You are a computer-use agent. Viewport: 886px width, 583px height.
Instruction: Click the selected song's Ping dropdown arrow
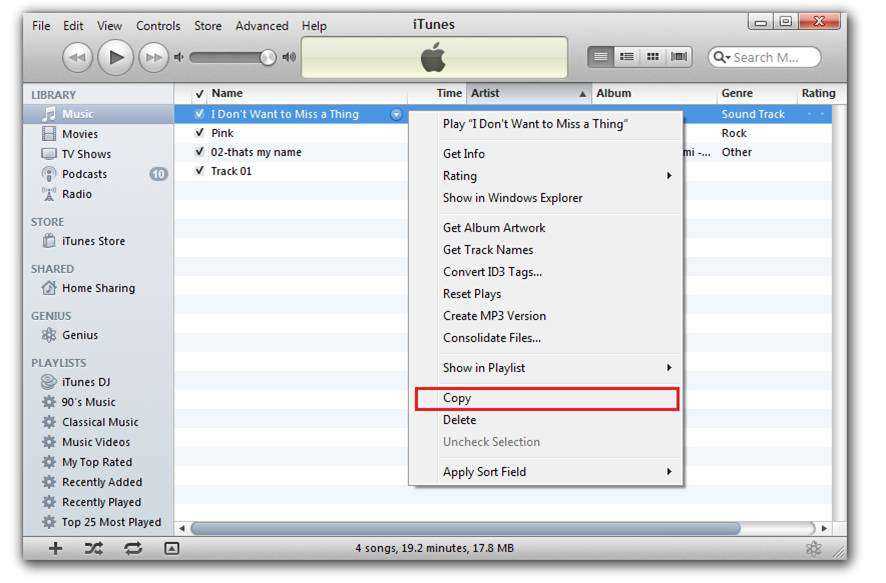397,114
